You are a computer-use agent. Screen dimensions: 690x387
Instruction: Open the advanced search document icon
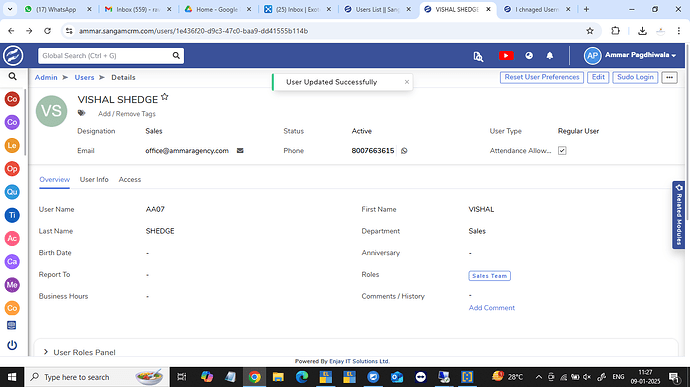point(478,56)
